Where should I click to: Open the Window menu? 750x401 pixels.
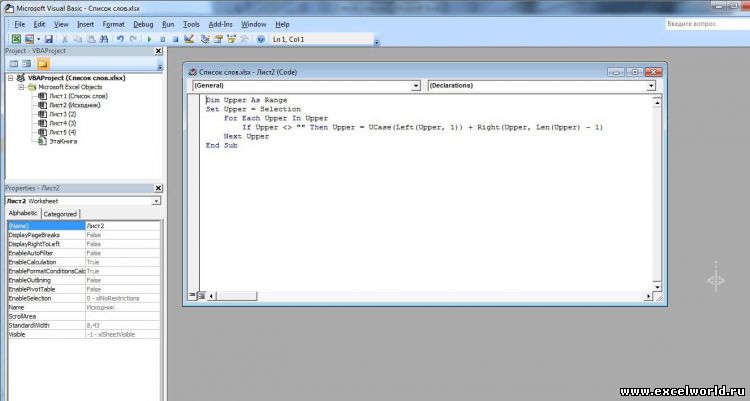(254, 24)
